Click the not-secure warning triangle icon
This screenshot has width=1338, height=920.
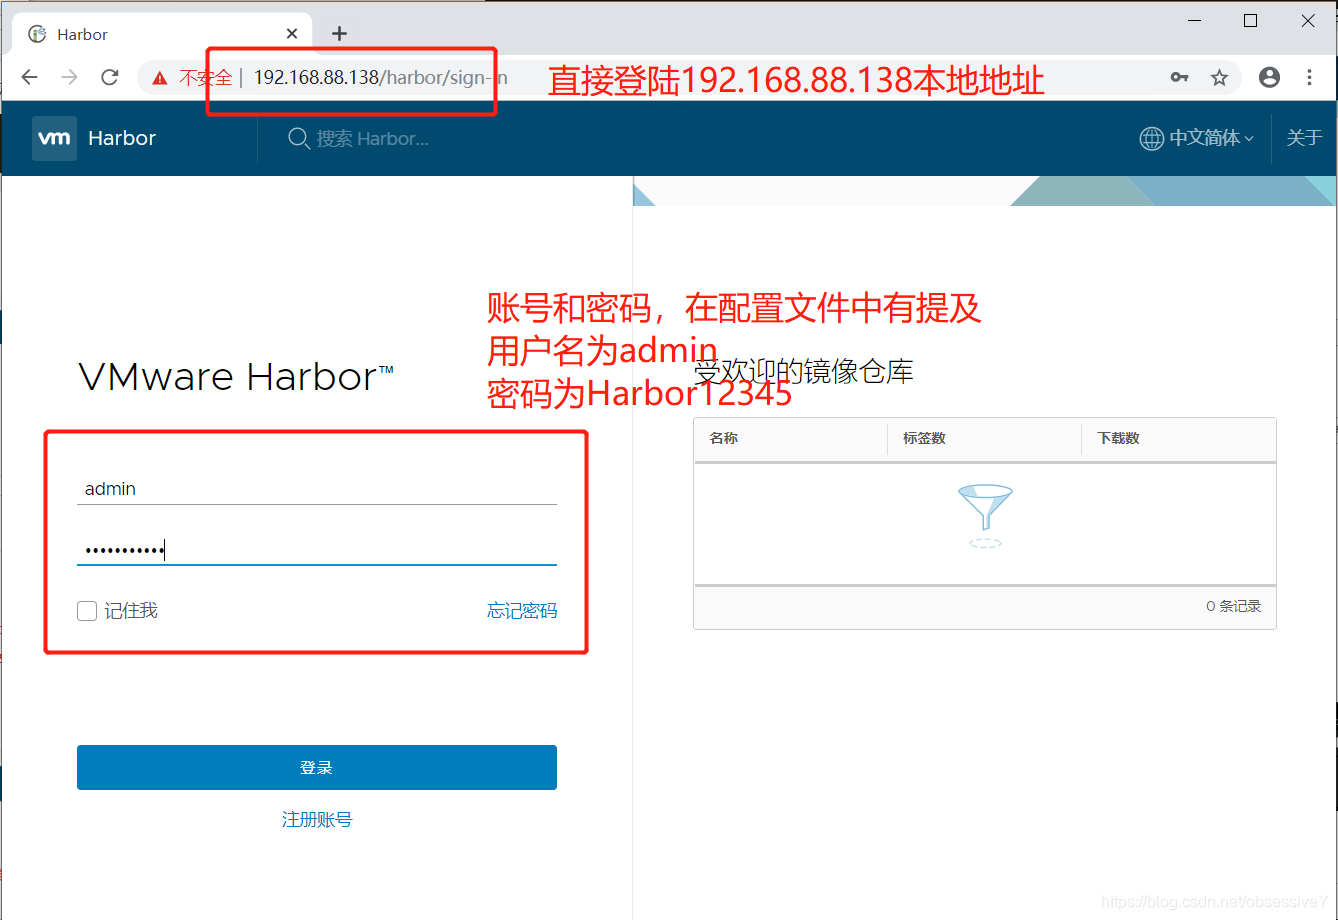coord(159,78)
